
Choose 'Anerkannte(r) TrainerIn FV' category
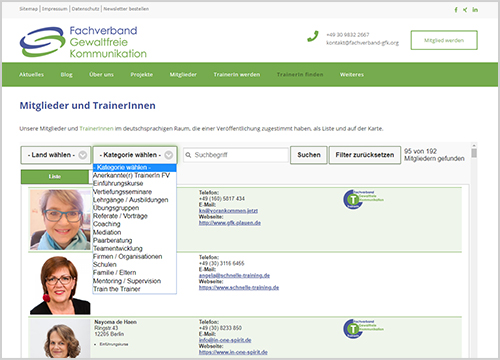pyautogui.click(x=134, y=175)
